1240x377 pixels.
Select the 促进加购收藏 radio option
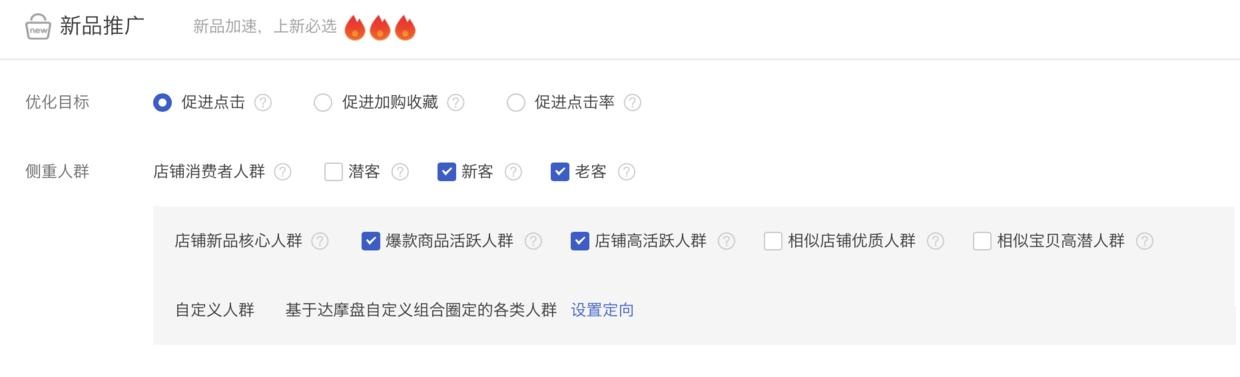point(323,102)
